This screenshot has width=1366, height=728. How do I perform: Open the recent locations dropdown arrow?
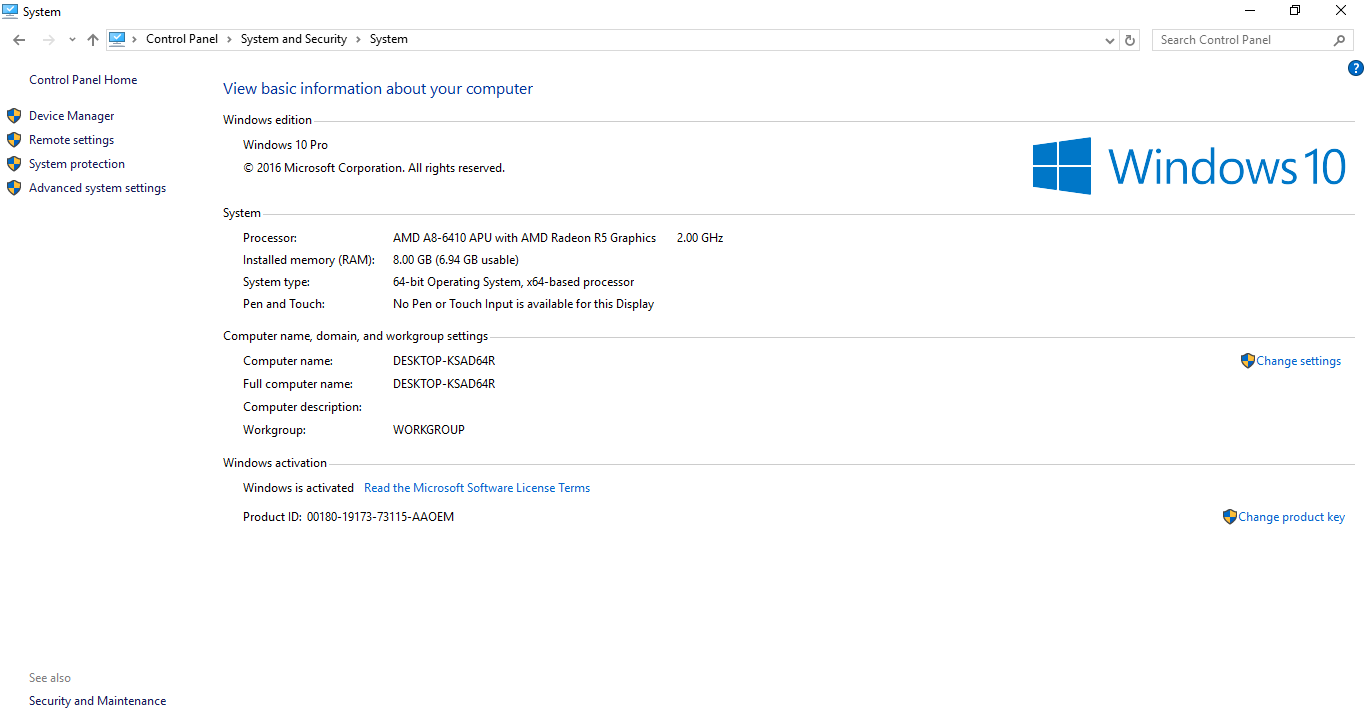click(72, 40)
